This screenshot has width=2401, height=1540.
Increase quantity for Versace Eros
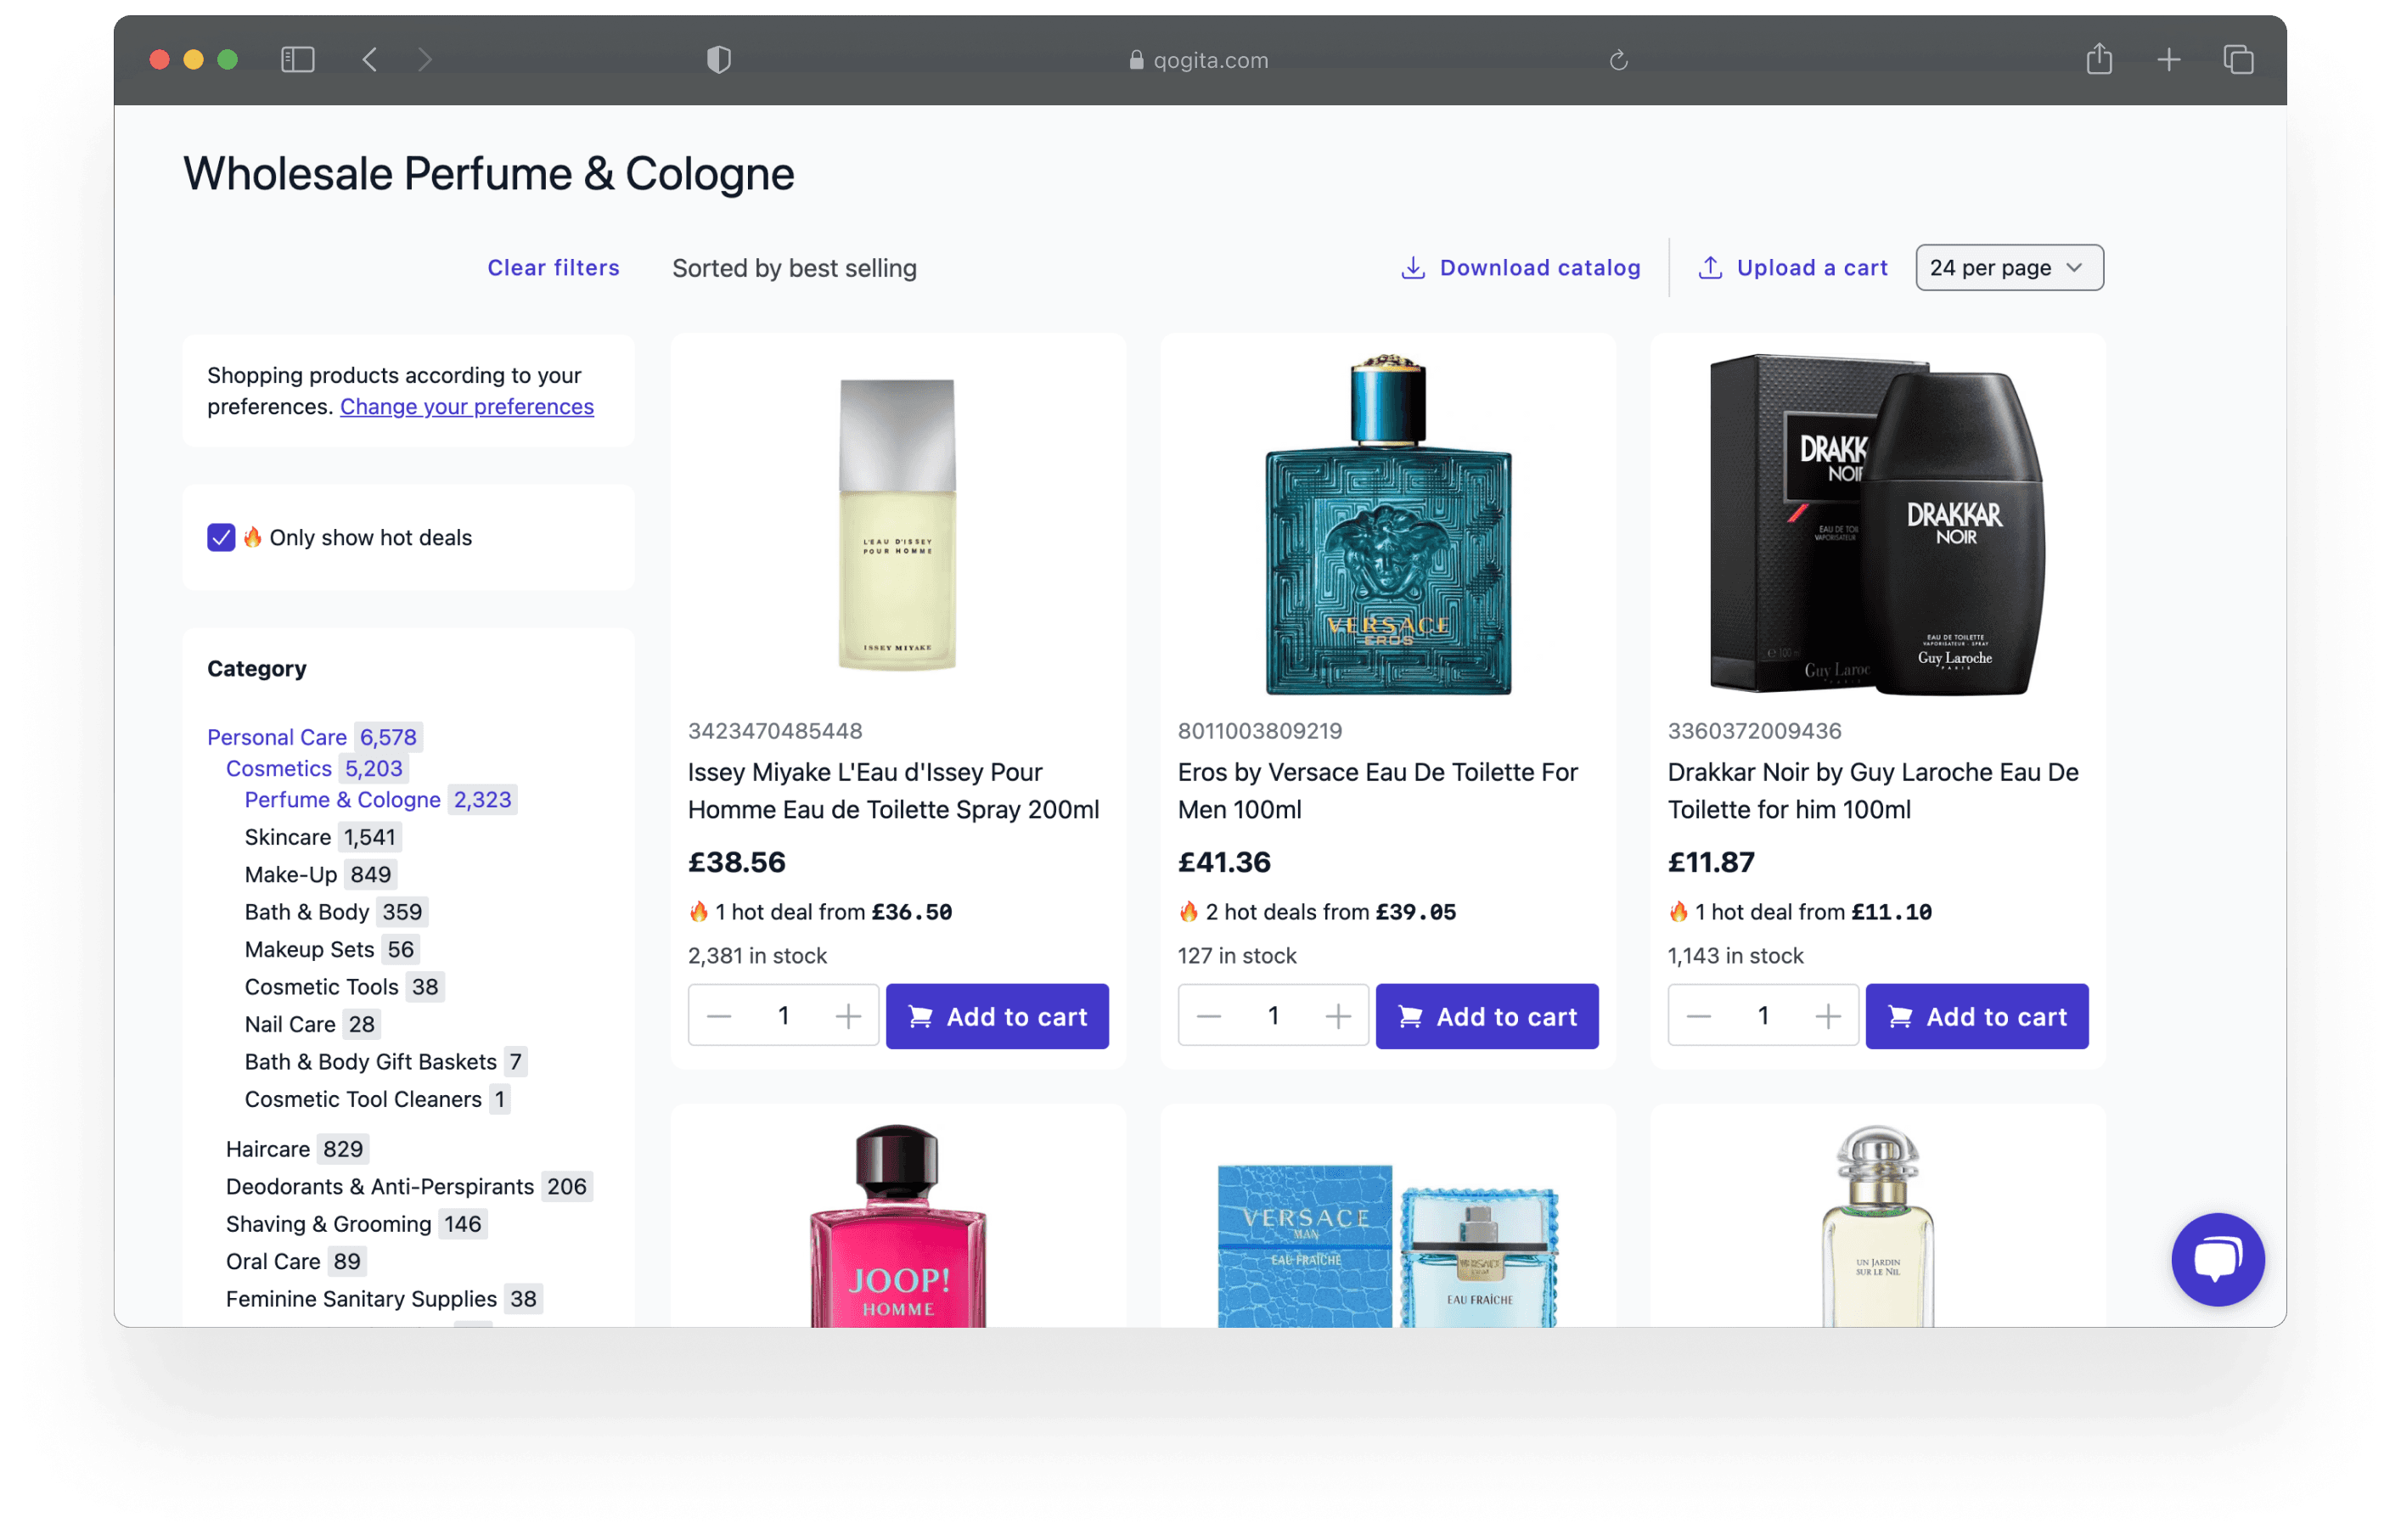1338,1017
